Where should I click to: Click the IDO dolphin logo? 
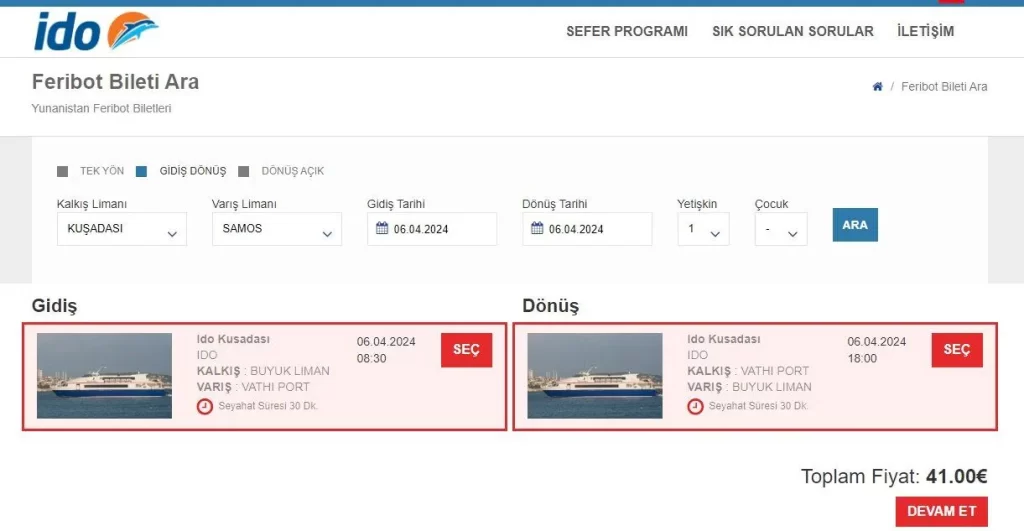click(96, 31)
